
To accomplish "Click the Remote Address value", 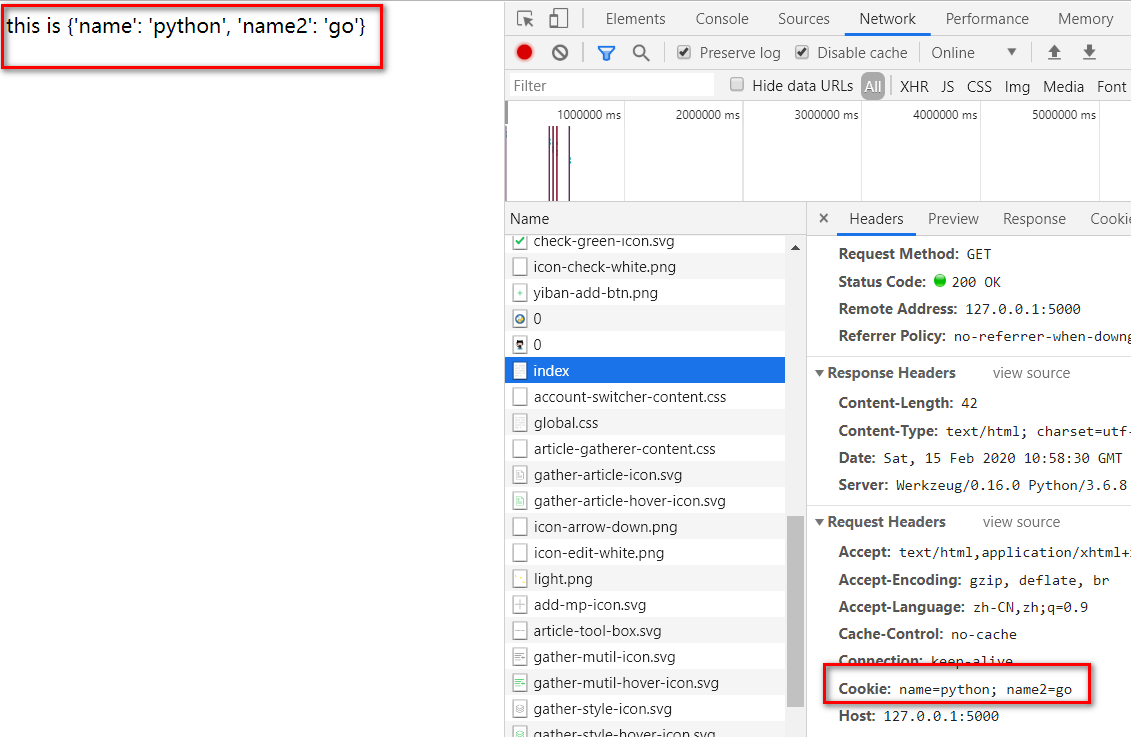I will pos(1022,309).
